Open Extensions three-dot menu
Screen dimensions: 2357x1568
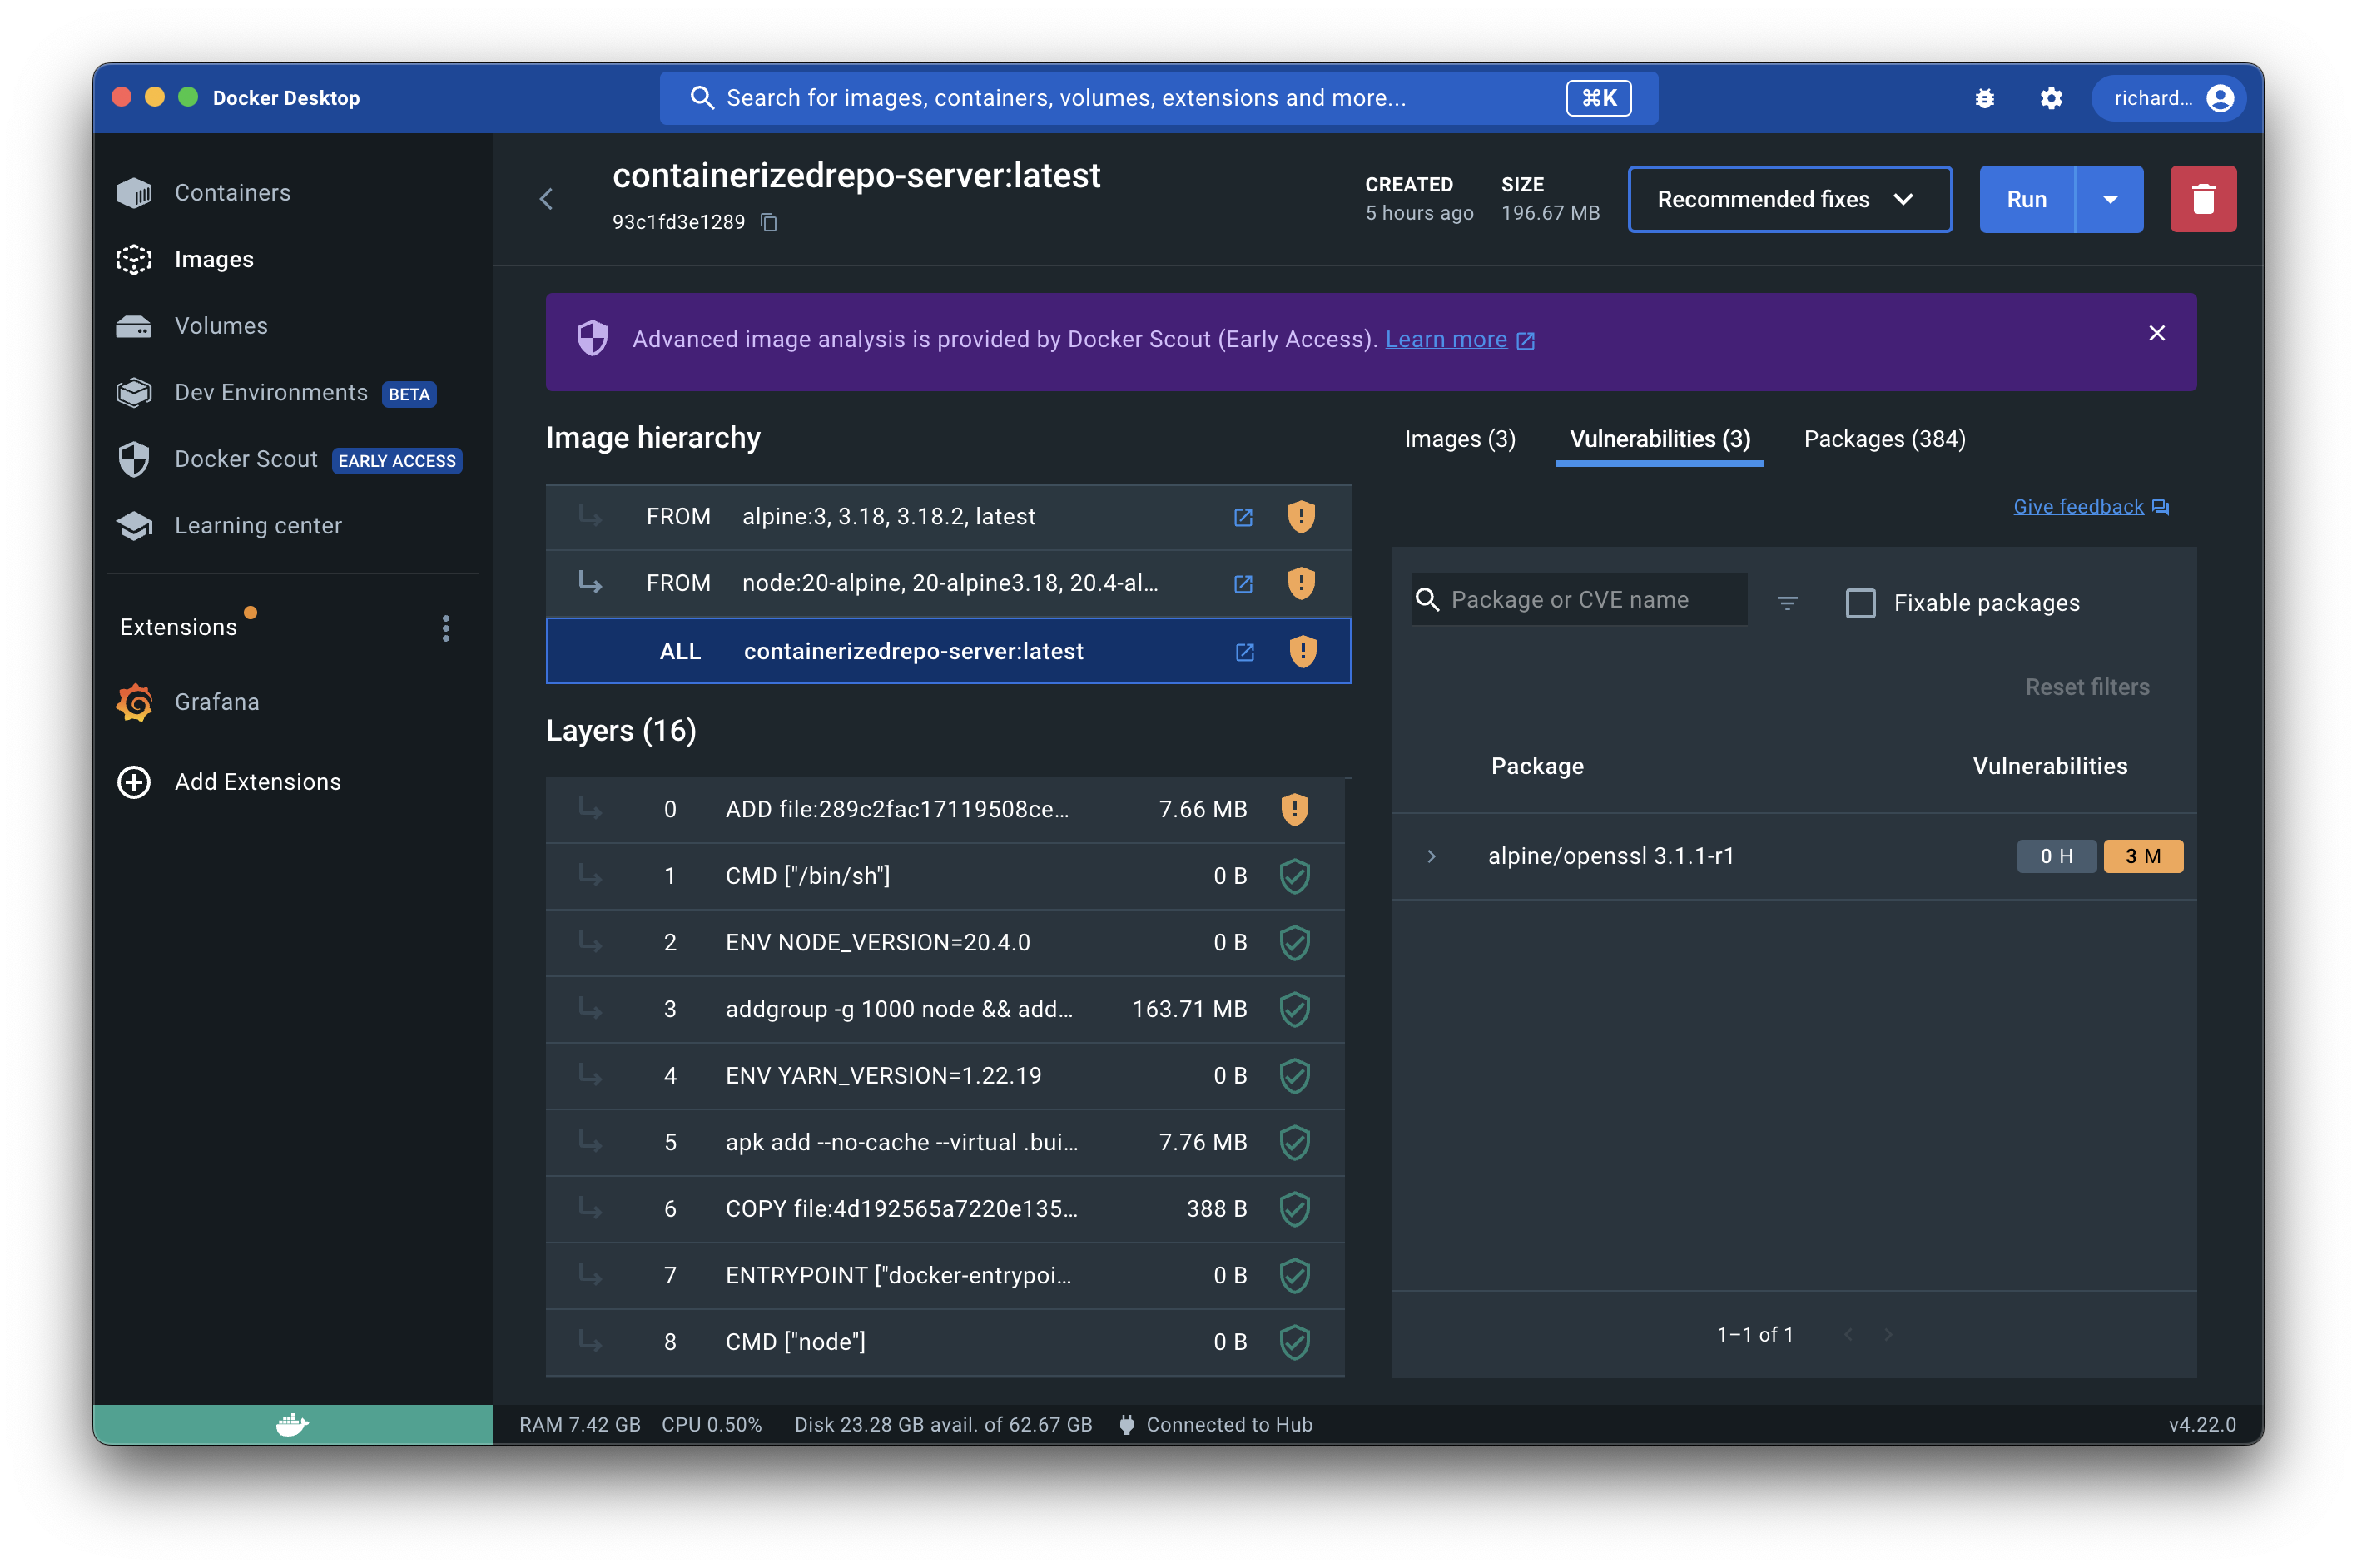(x=446, y=628)
